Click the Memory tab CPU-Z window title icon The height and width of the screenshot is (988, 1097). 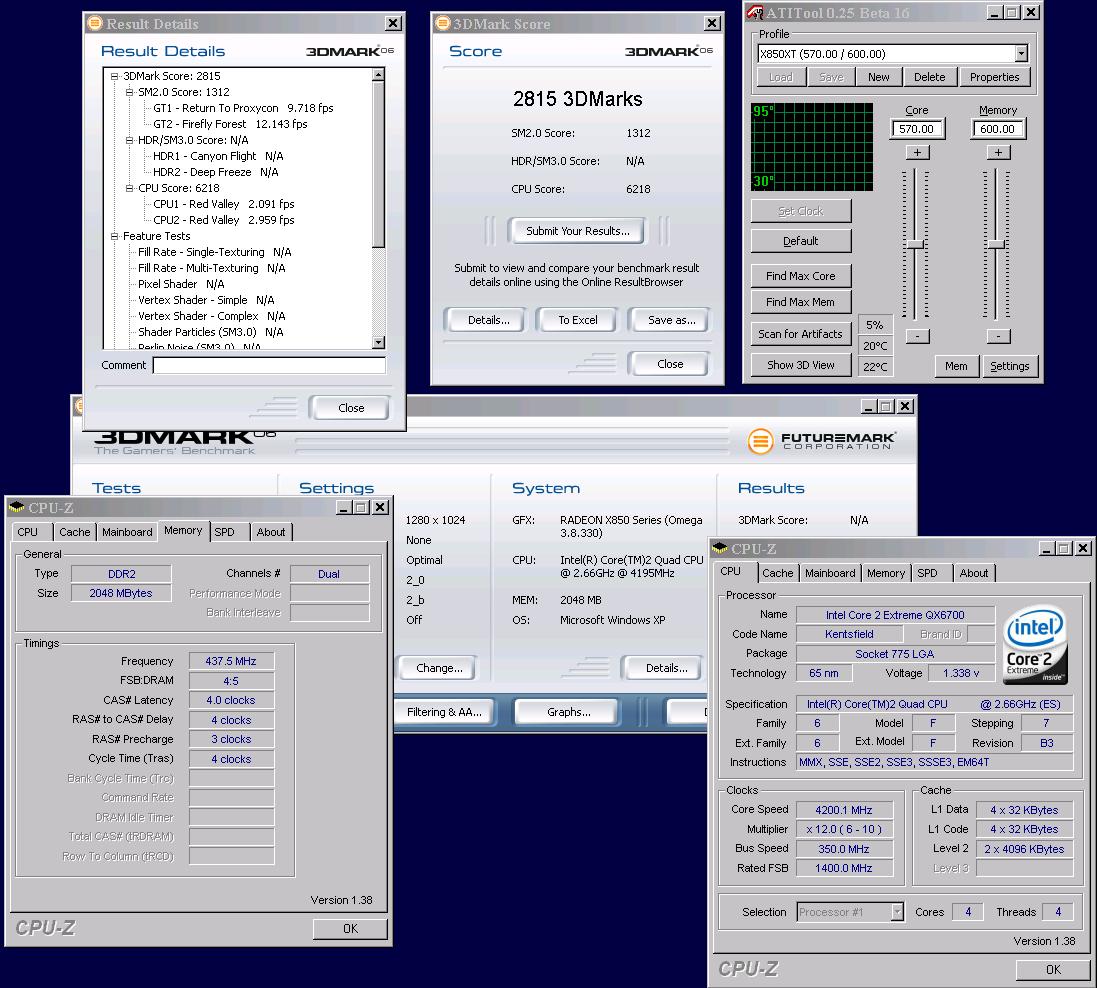pos(17,507)
